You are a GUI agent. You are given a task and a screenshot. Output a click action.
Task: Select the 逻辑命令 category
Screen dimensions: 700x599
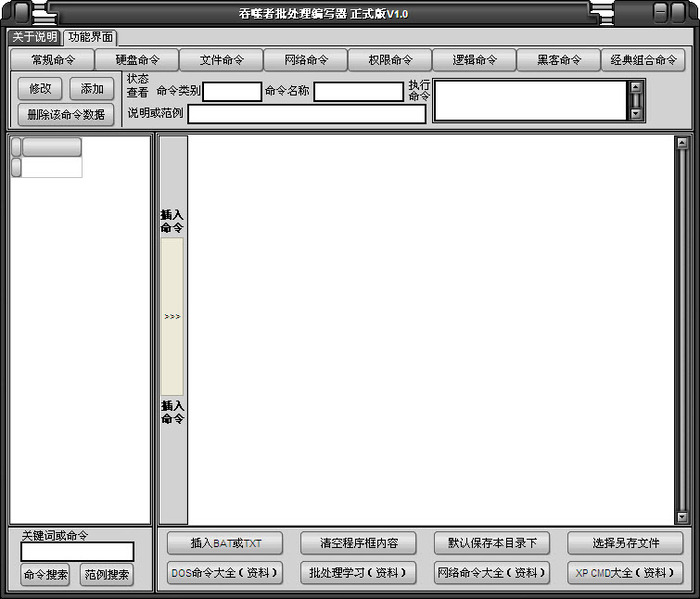click(475, 60)
